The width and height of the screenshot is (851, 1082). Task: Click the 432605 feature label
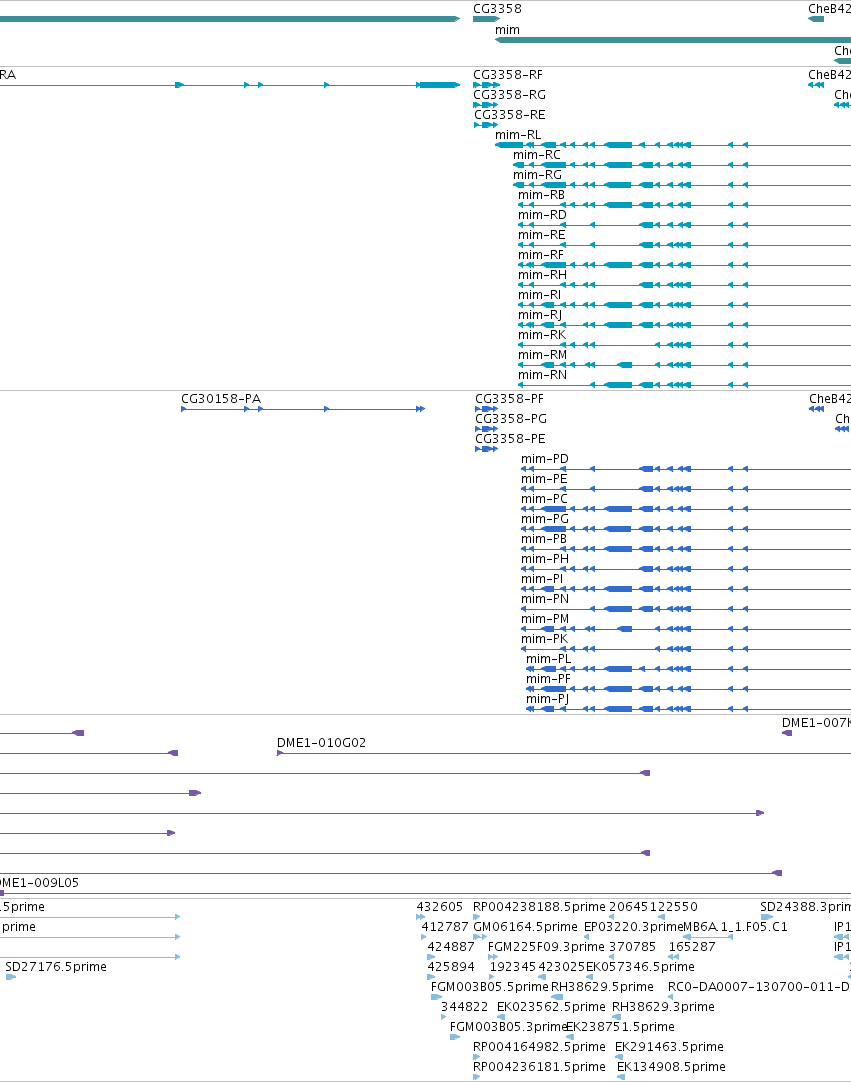(440, 907)
